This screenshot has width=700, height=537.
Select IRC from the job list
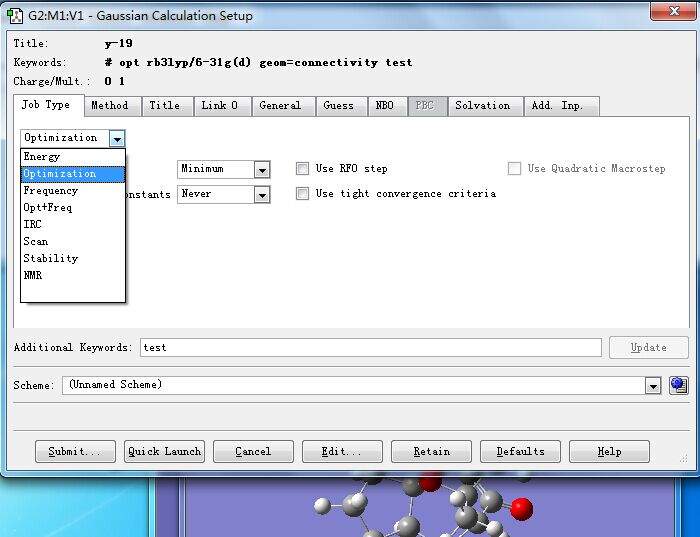pyautogui.click(x=73, y=224)
